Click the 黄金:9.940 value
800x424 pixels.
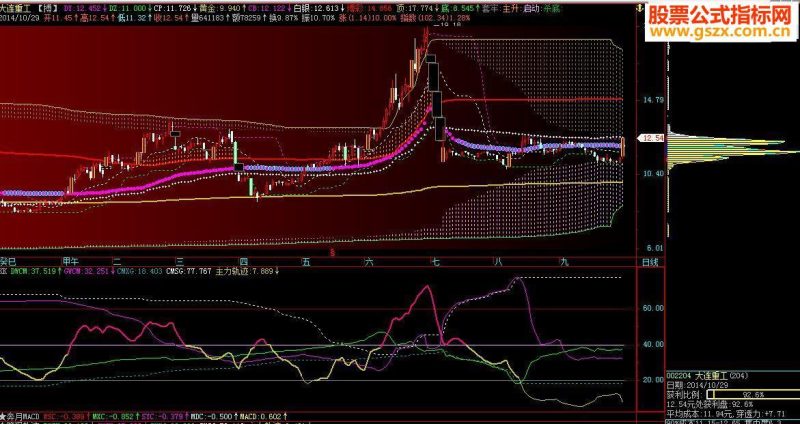pos(218,8)
